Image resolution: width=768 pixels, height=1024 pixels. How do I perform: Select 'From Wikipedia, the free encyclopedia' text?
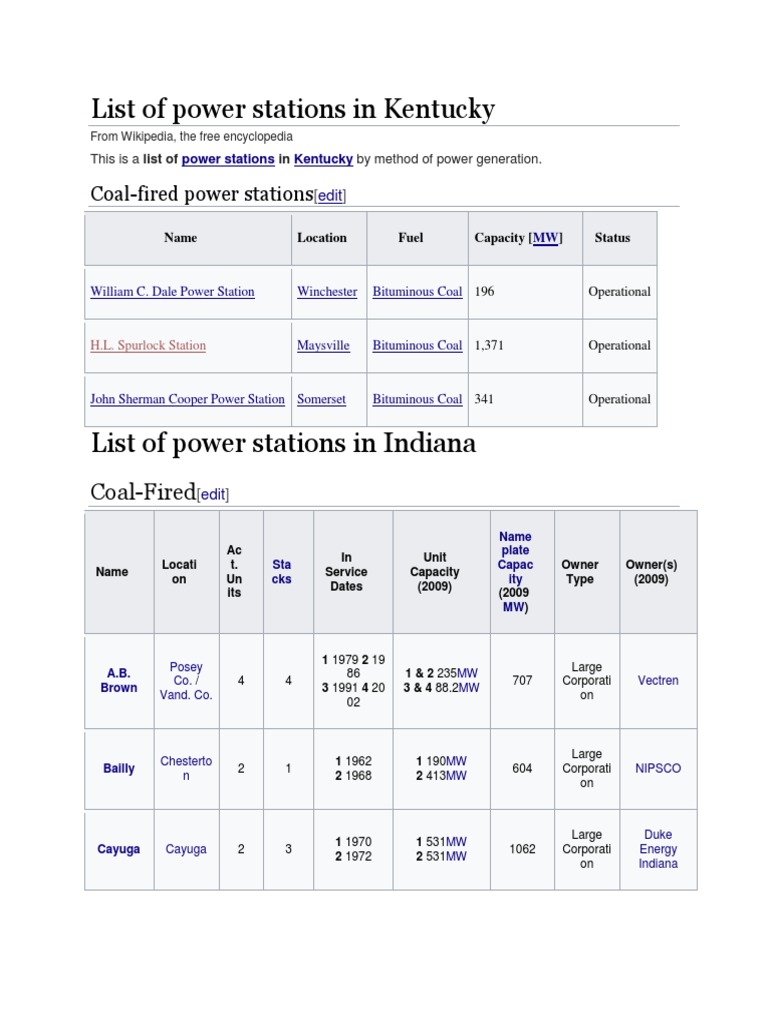pyautogui.click(x=191, y=136)
